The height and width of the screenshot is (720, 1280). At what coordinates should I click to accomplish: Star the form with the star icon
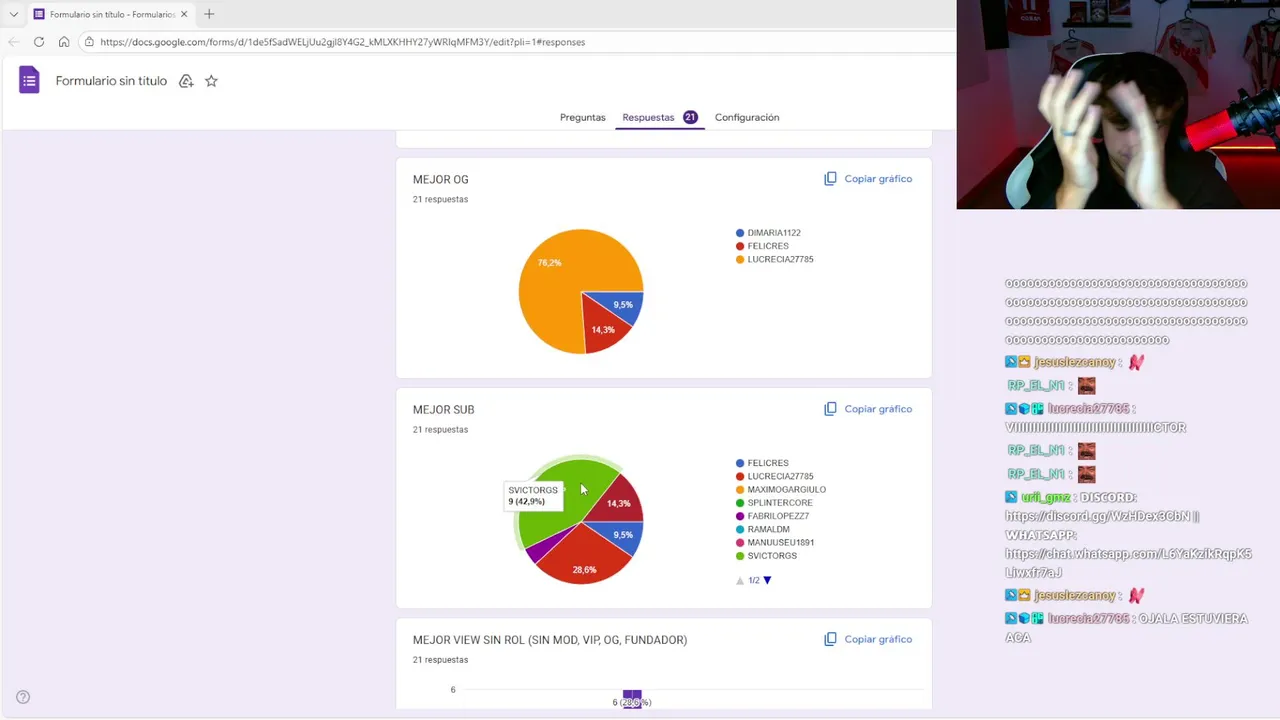[211, 81]
